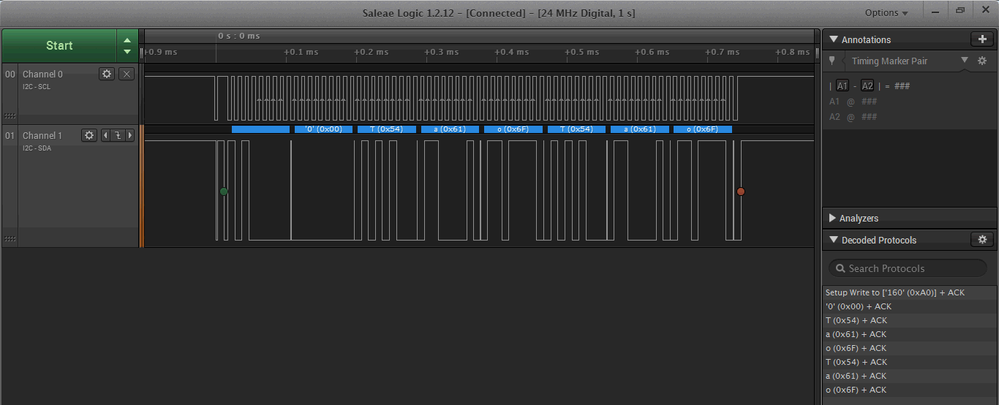Select 'Setup Write to [160 (0xA0)] + ACK' row
999x405 pixels.
pos(910,292)
